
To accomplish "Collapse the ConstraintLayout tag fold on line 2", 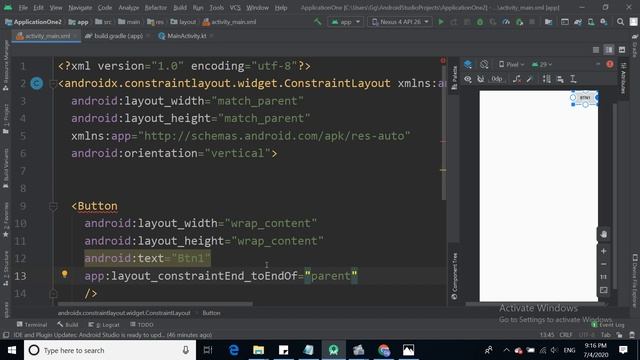I will [53, 84].
